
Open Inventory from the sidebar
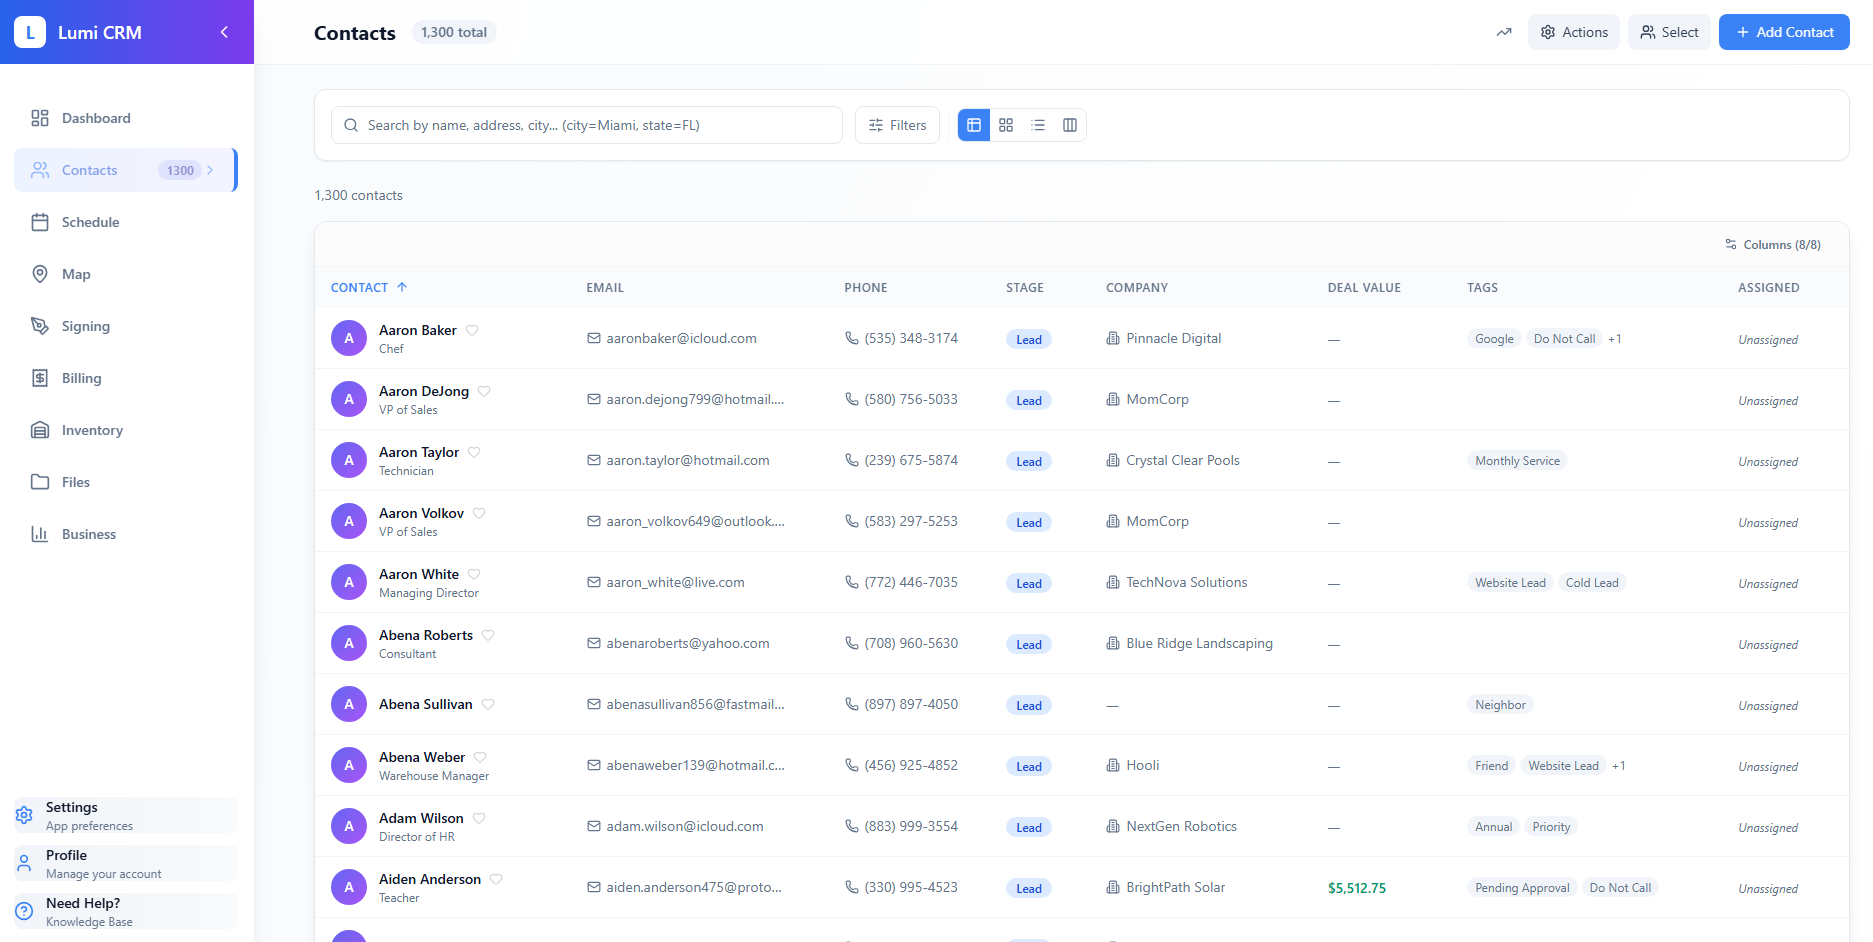tap(91, 430)
